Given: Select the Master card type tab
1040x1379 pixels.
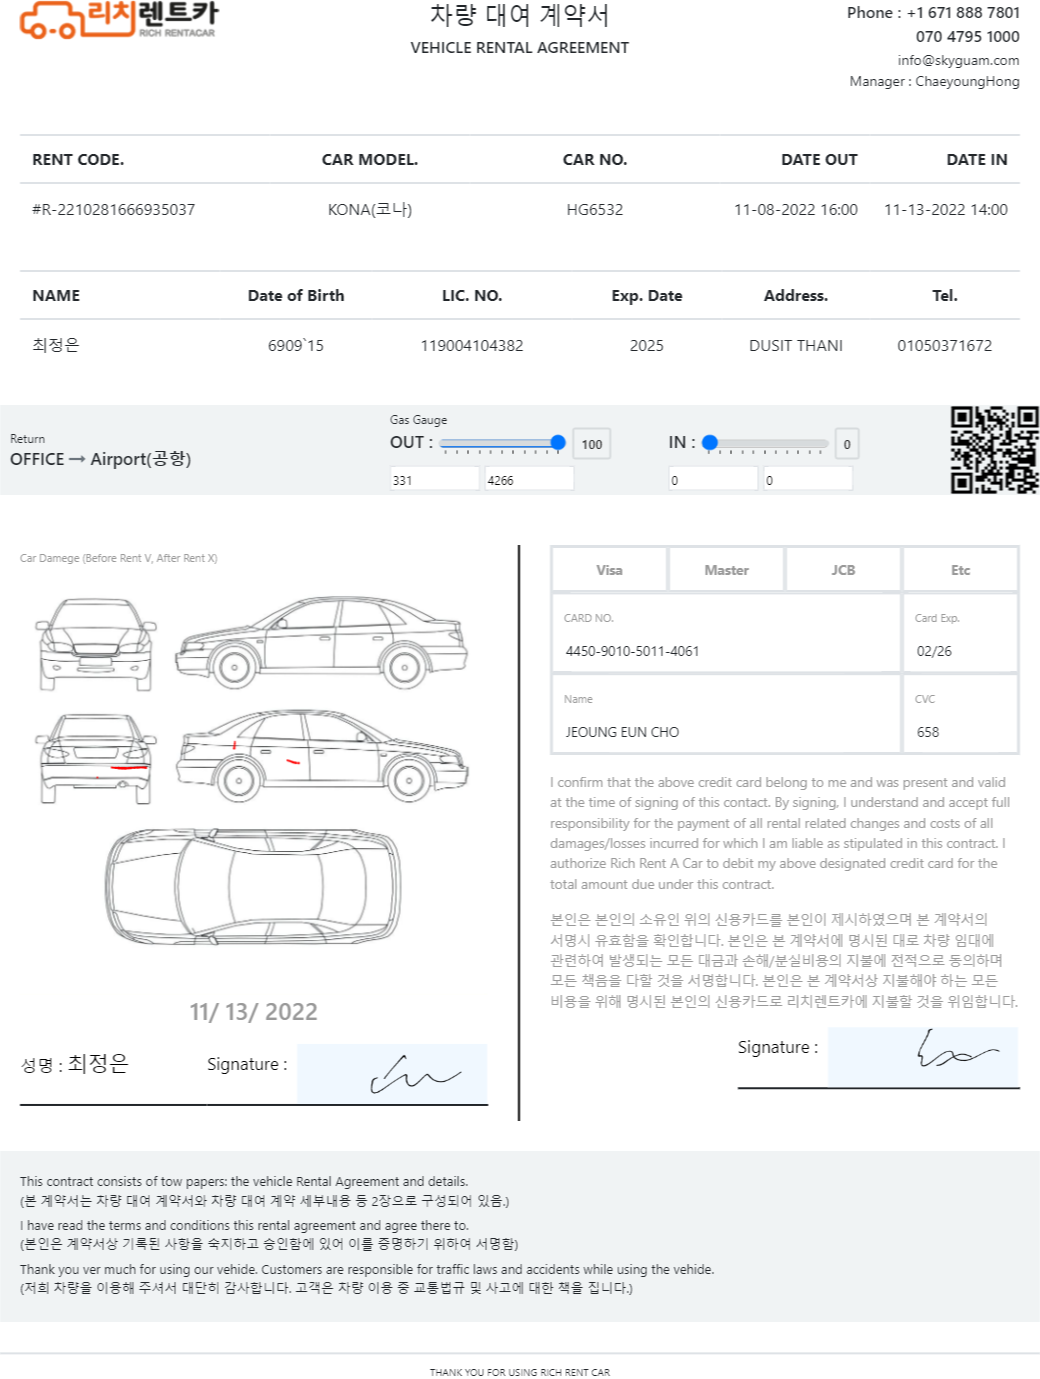Looking at the screenshot, I should click(726, 570).
